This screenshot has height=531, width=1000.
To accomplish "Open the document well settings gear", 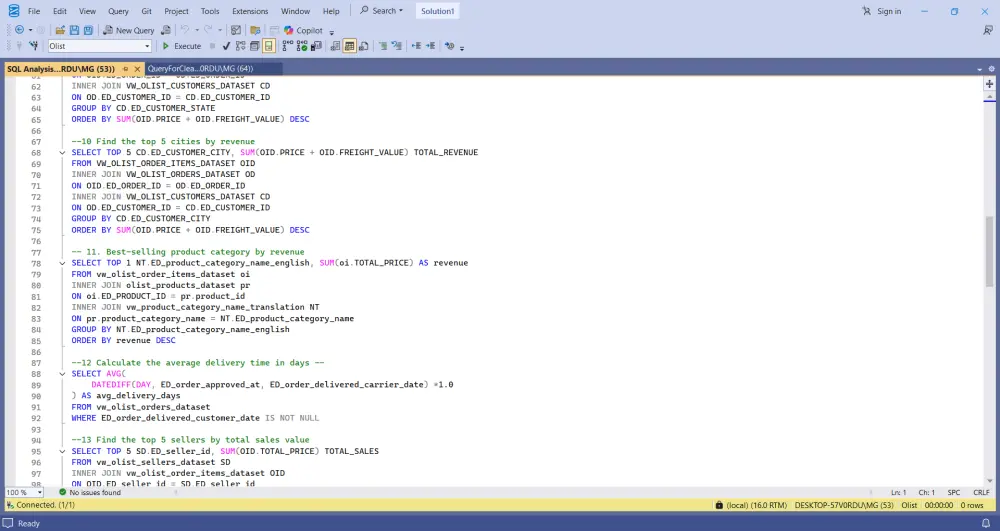I will coord(992,69).
